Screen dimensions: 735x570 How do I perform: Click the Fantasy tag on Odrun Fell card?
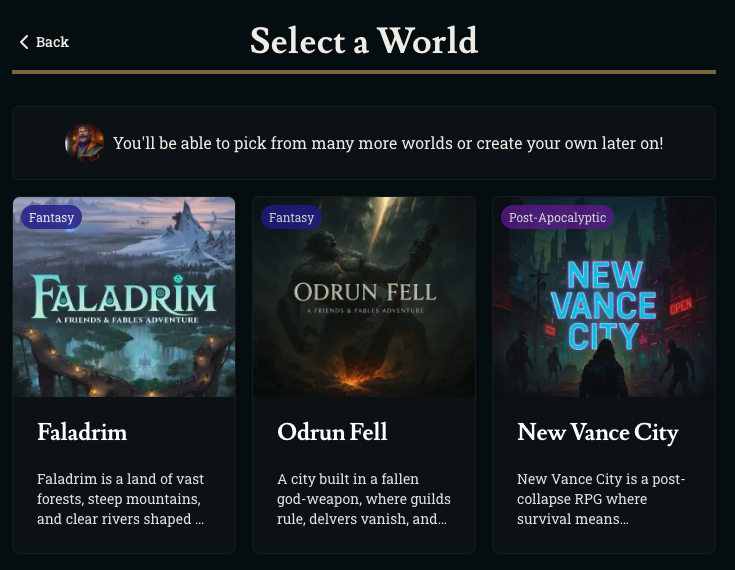coord(291,217)
